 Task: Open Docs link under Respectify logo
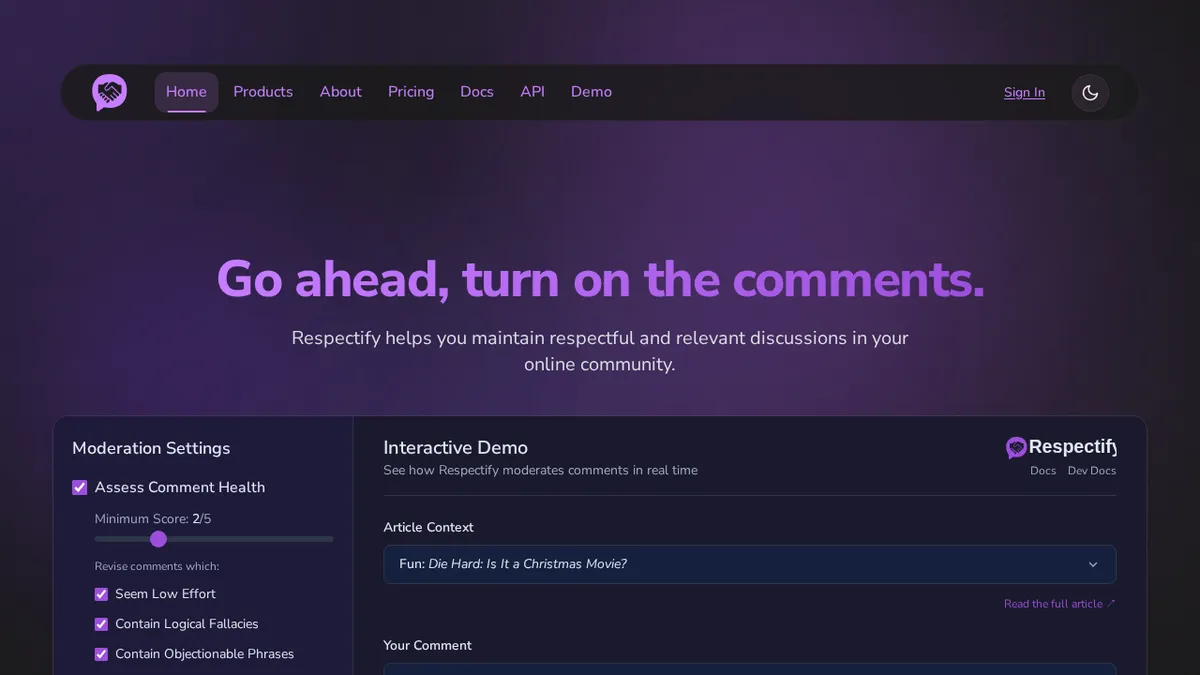(1043, 471)
